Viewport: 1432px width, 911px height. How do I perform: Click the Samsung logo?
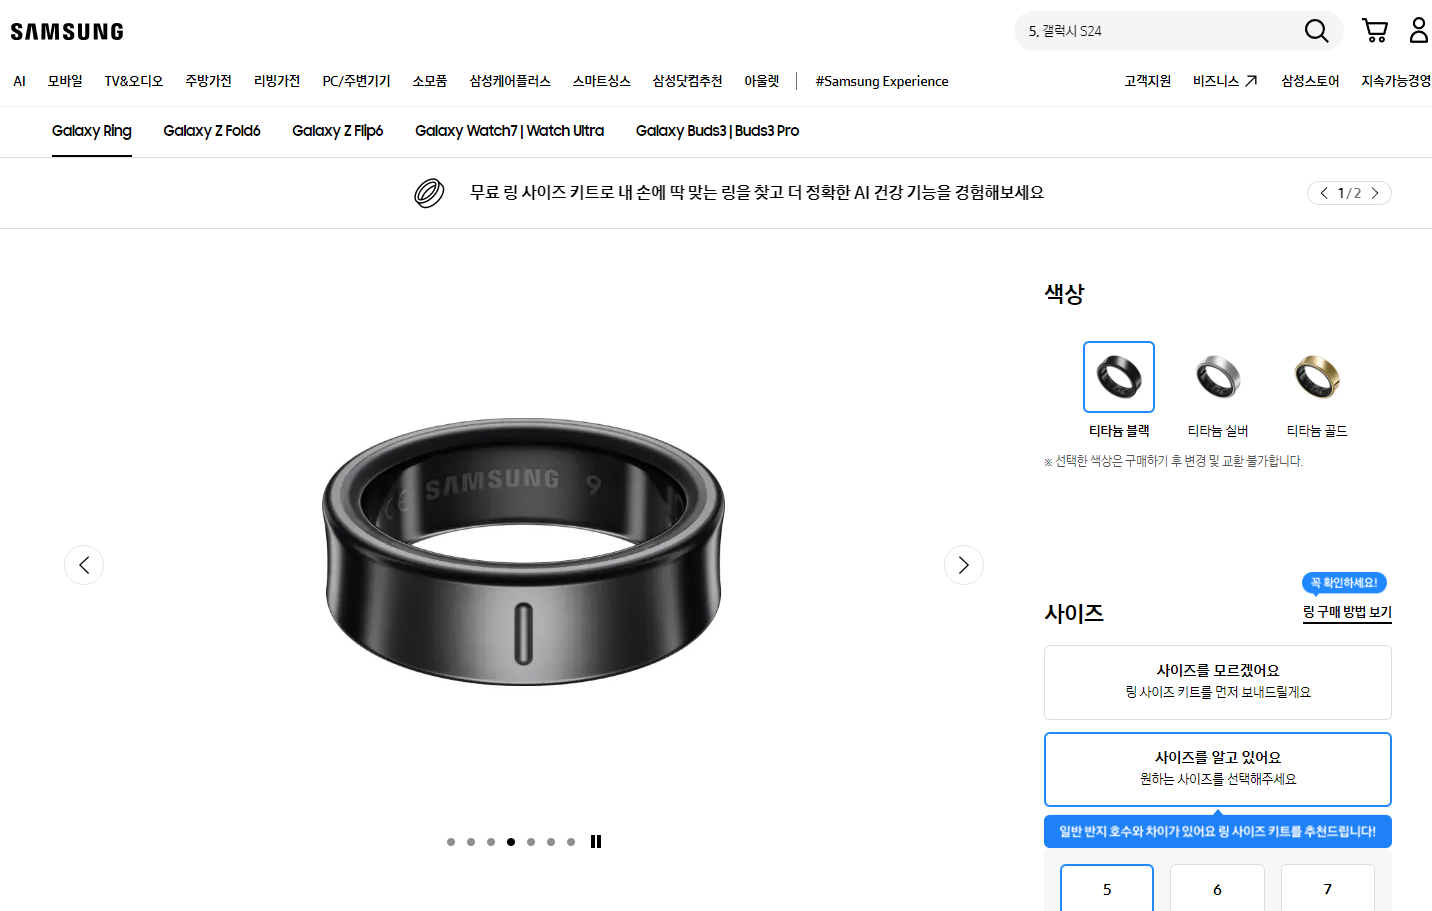(x=67, y=32)
